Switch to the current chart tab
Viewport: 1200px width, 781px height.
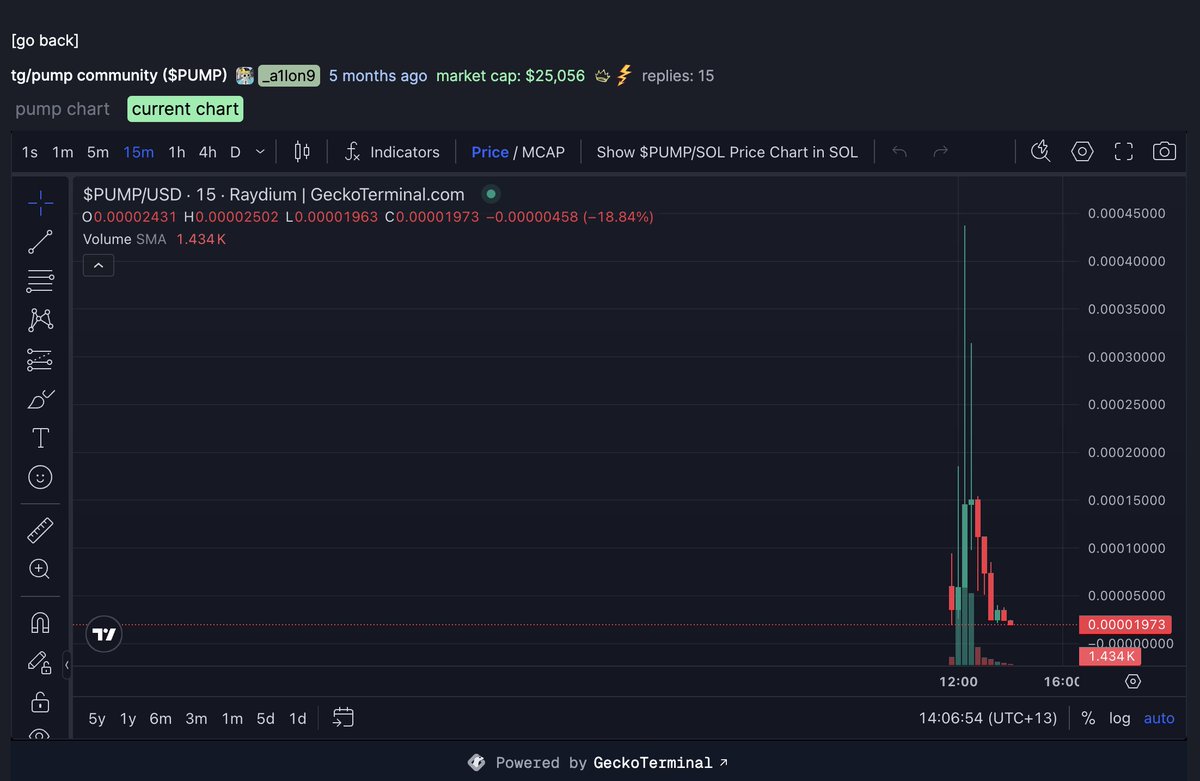click(x=185, y=109)
